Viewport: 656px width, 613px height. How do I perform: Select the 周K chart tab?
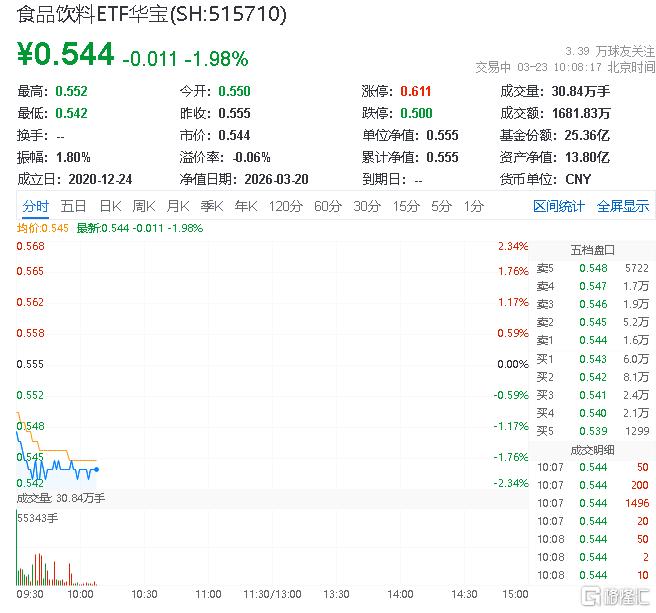(144, 206)
